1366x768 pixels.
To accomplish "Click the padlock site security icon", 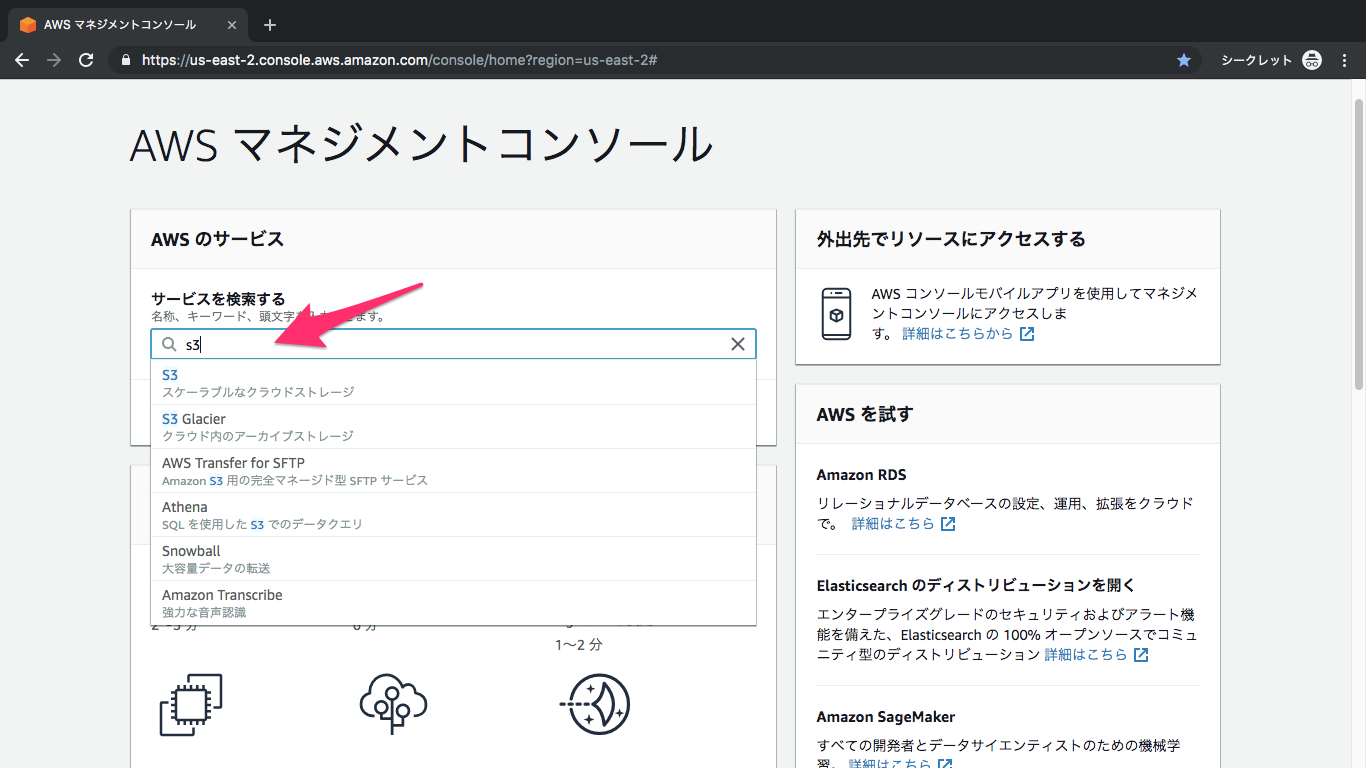I will (125, 60).
